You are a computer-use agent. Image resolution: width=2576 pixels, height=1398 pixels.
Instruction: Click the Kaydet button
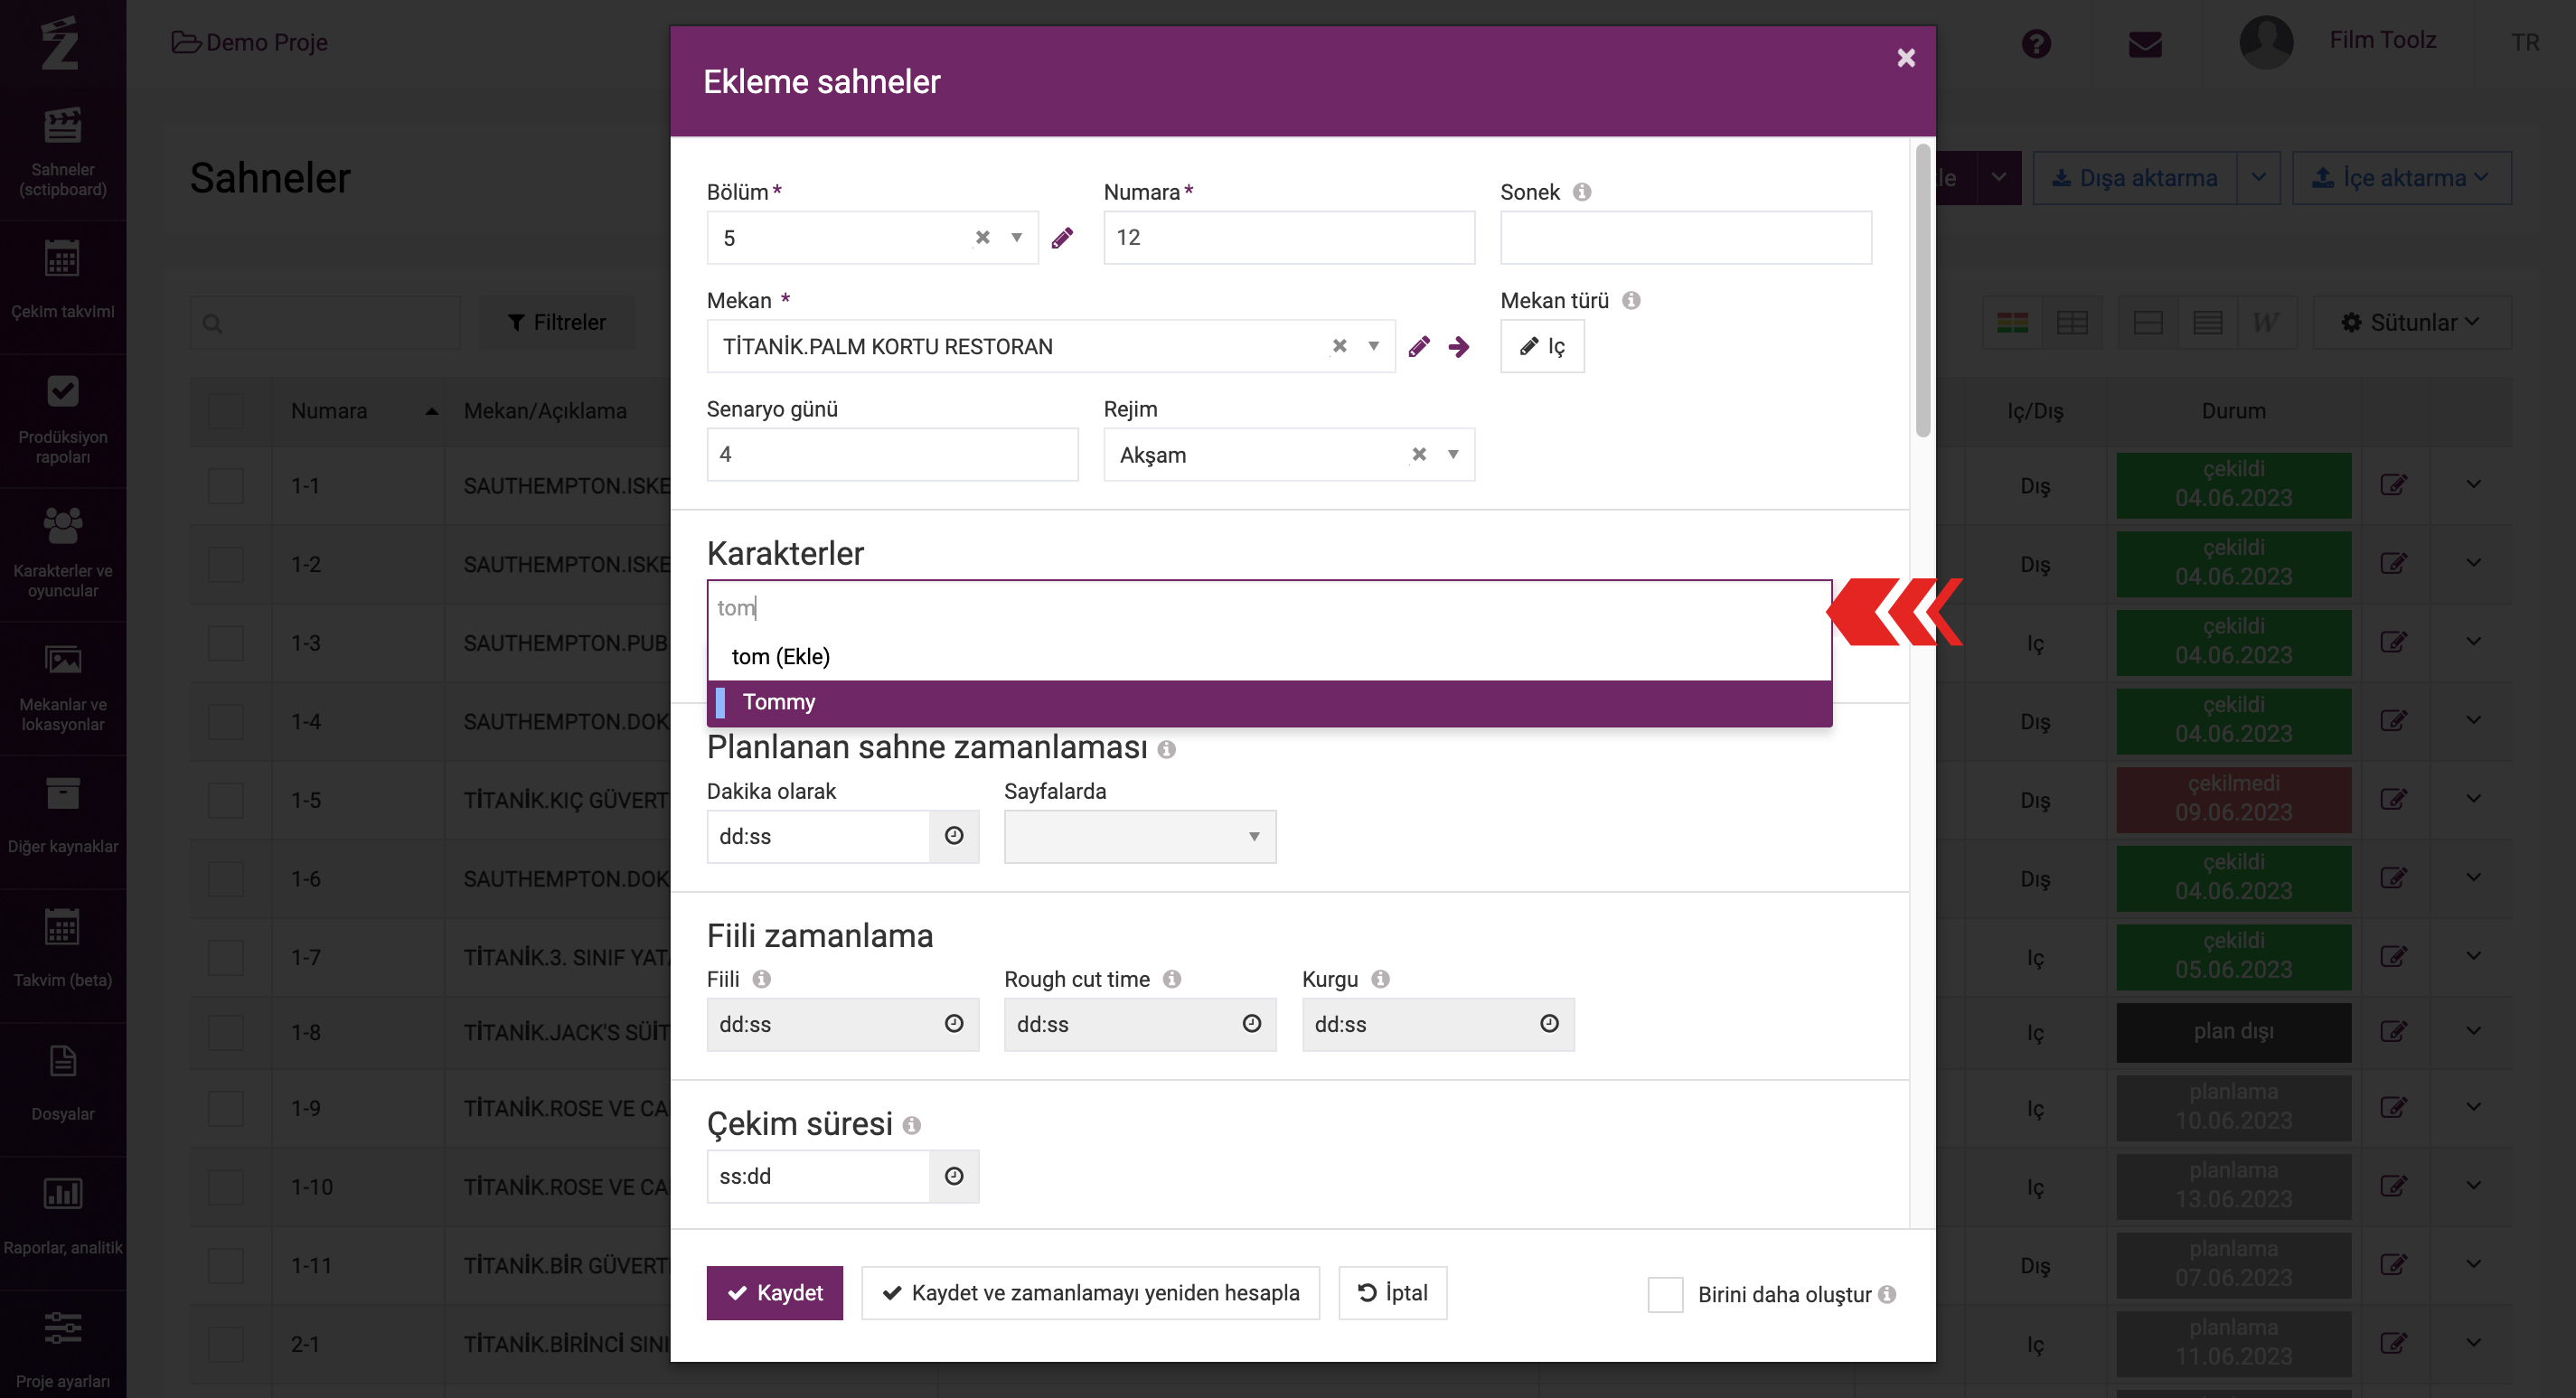pyautogui.click(x=774, y=1293)
